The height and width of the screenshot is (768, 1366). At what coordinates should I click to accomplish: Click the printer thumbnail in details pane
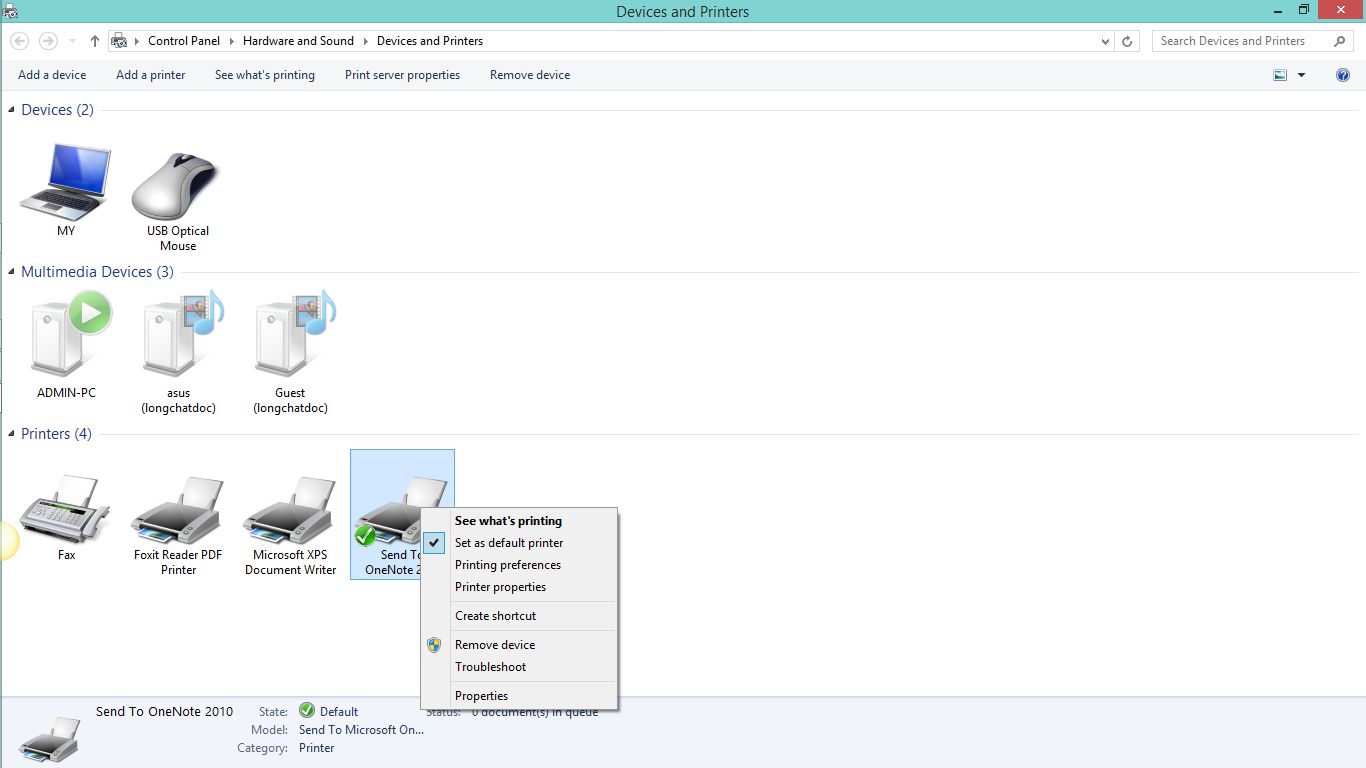coord(49,737)
